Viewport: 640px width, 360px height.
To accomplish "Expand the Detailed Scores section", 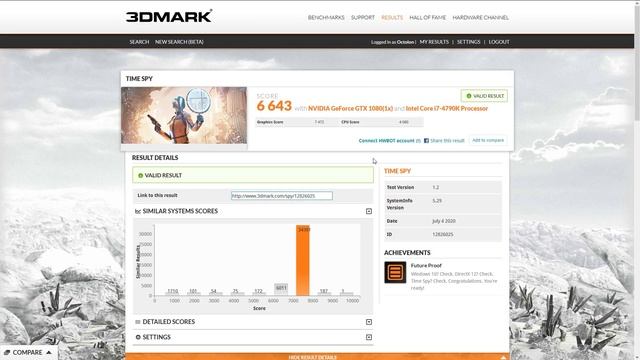I will 369,322.
